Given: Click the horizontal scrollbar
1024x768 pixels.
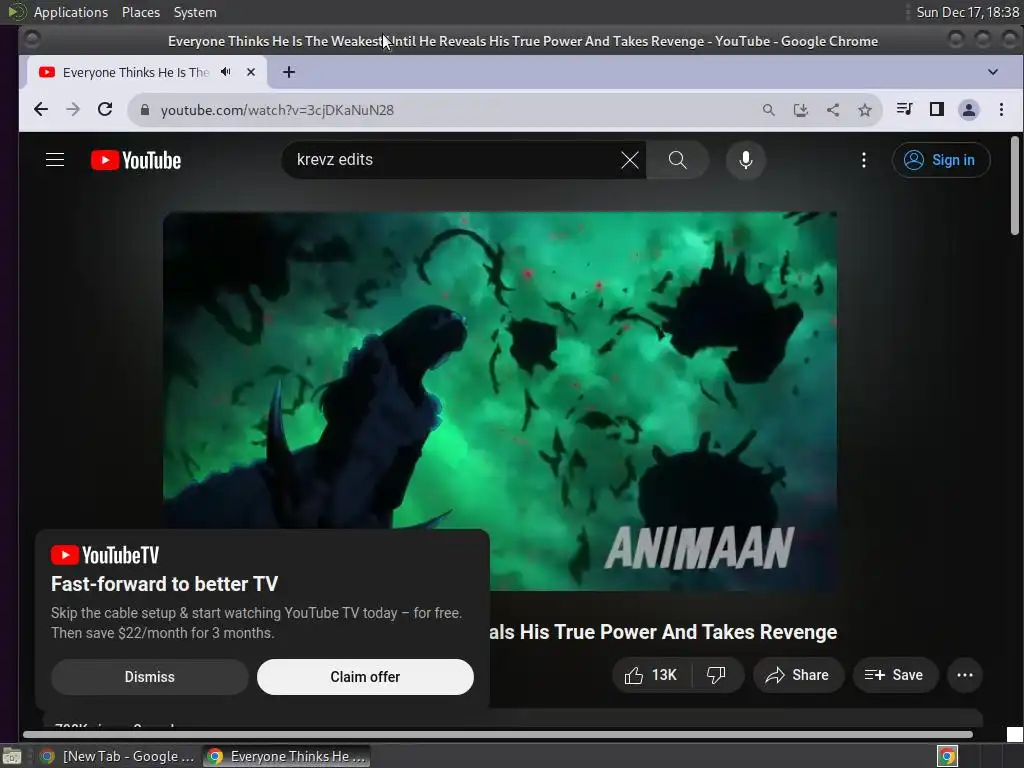Looking at the screenshot, I should pyautogui.click(x=498, y=735).
